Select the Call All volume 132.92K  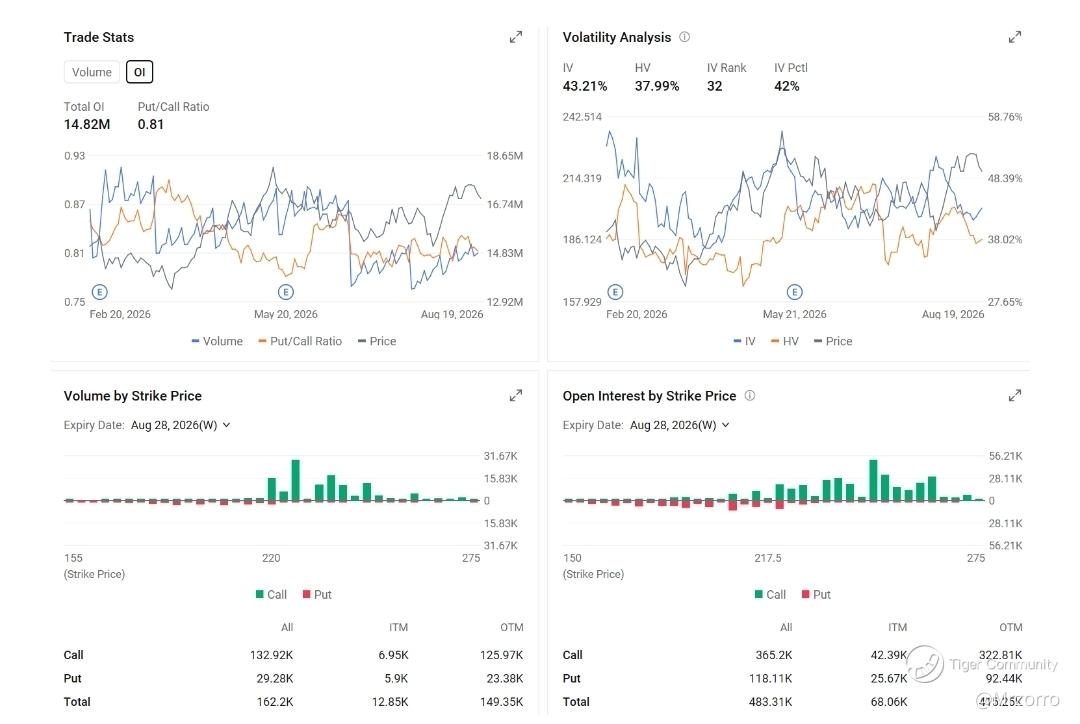pyautogui.click(x=271, y=655)
